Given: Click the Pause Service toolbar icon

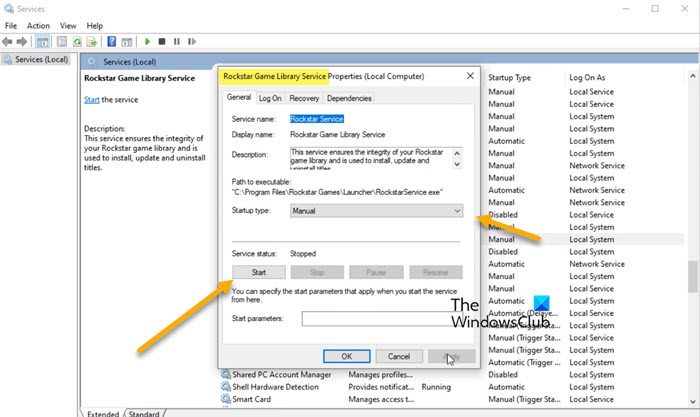Looking at the screenshot, I should click(x=177, y=42).
